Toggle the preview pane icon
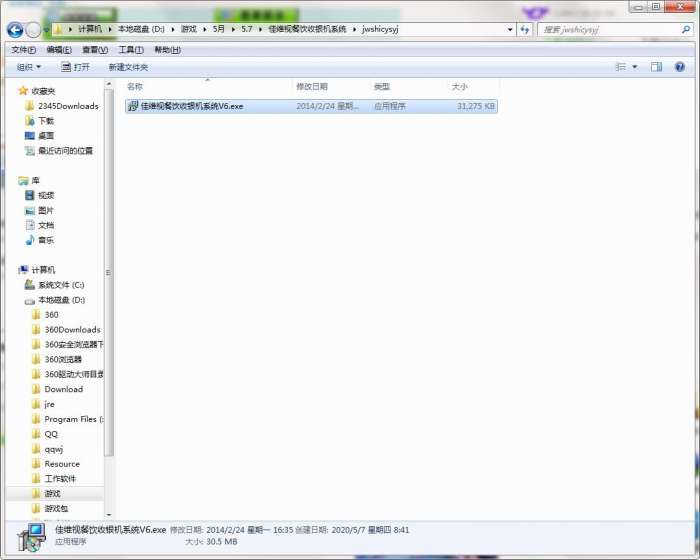The height and width of the screenshot is (560, 700). 656,67
